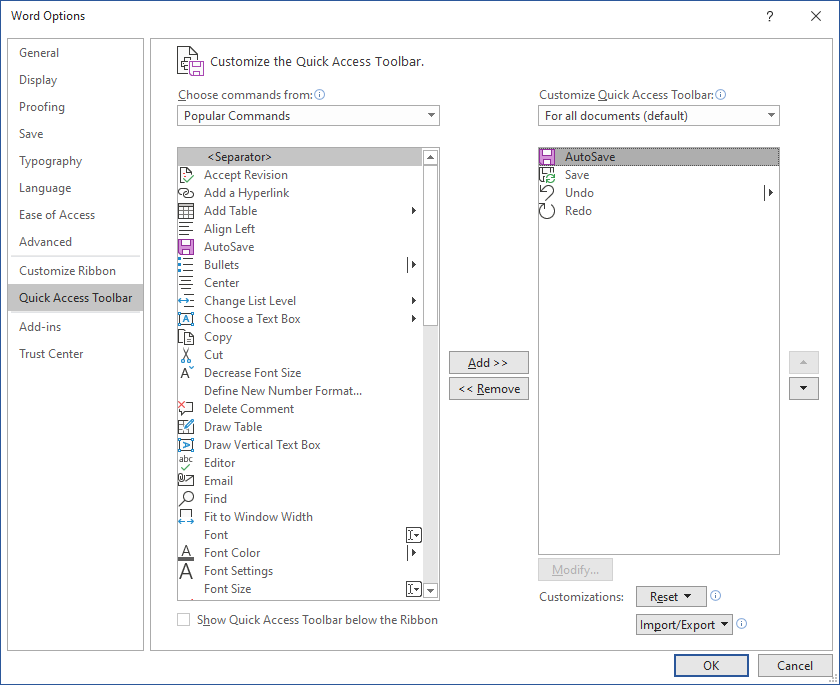Select the AutoSave icon in the commands list

[x=186, y=247]
